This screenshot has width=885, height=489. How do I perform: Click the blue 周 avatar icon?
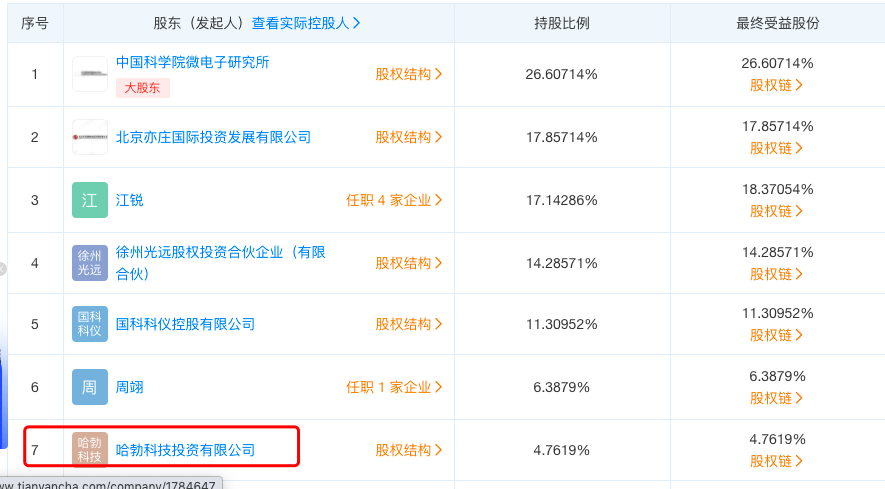click(90, 387)
